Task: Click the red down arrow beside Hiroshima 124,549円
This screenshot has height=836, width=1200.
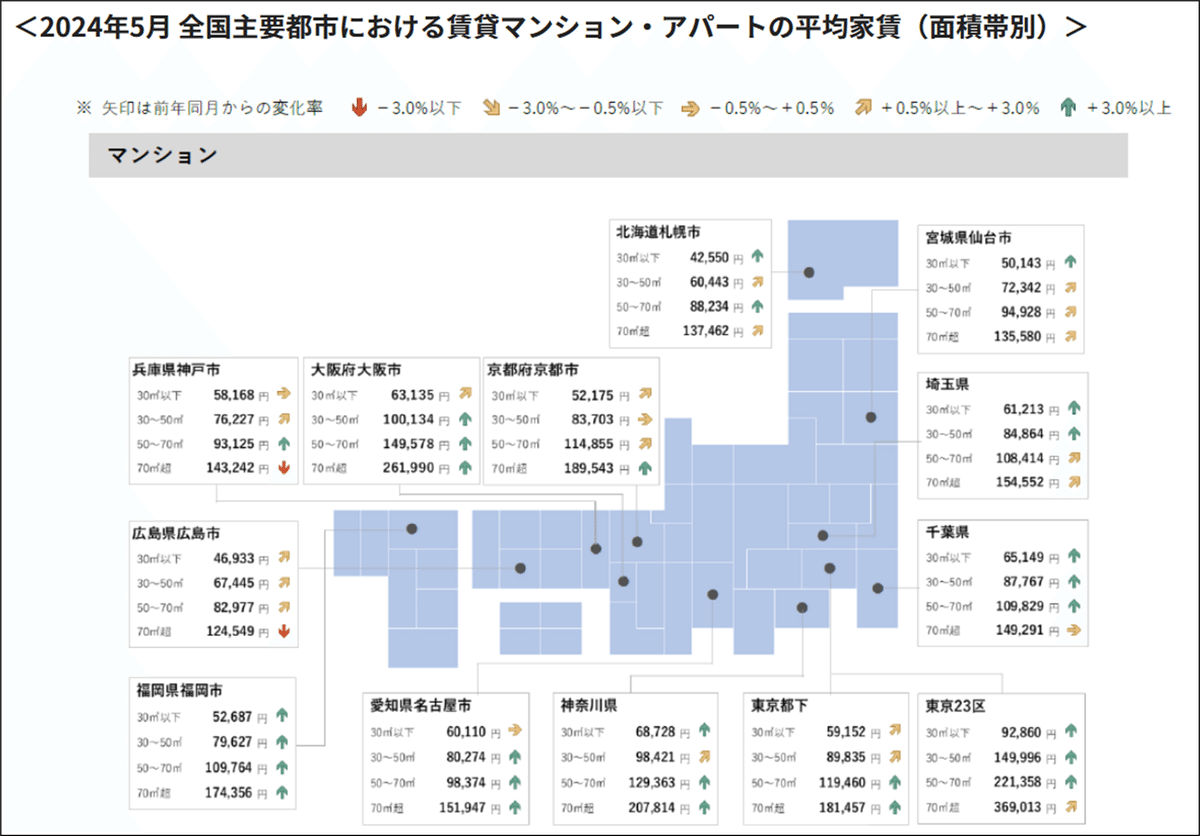Action: coord(284,632)
